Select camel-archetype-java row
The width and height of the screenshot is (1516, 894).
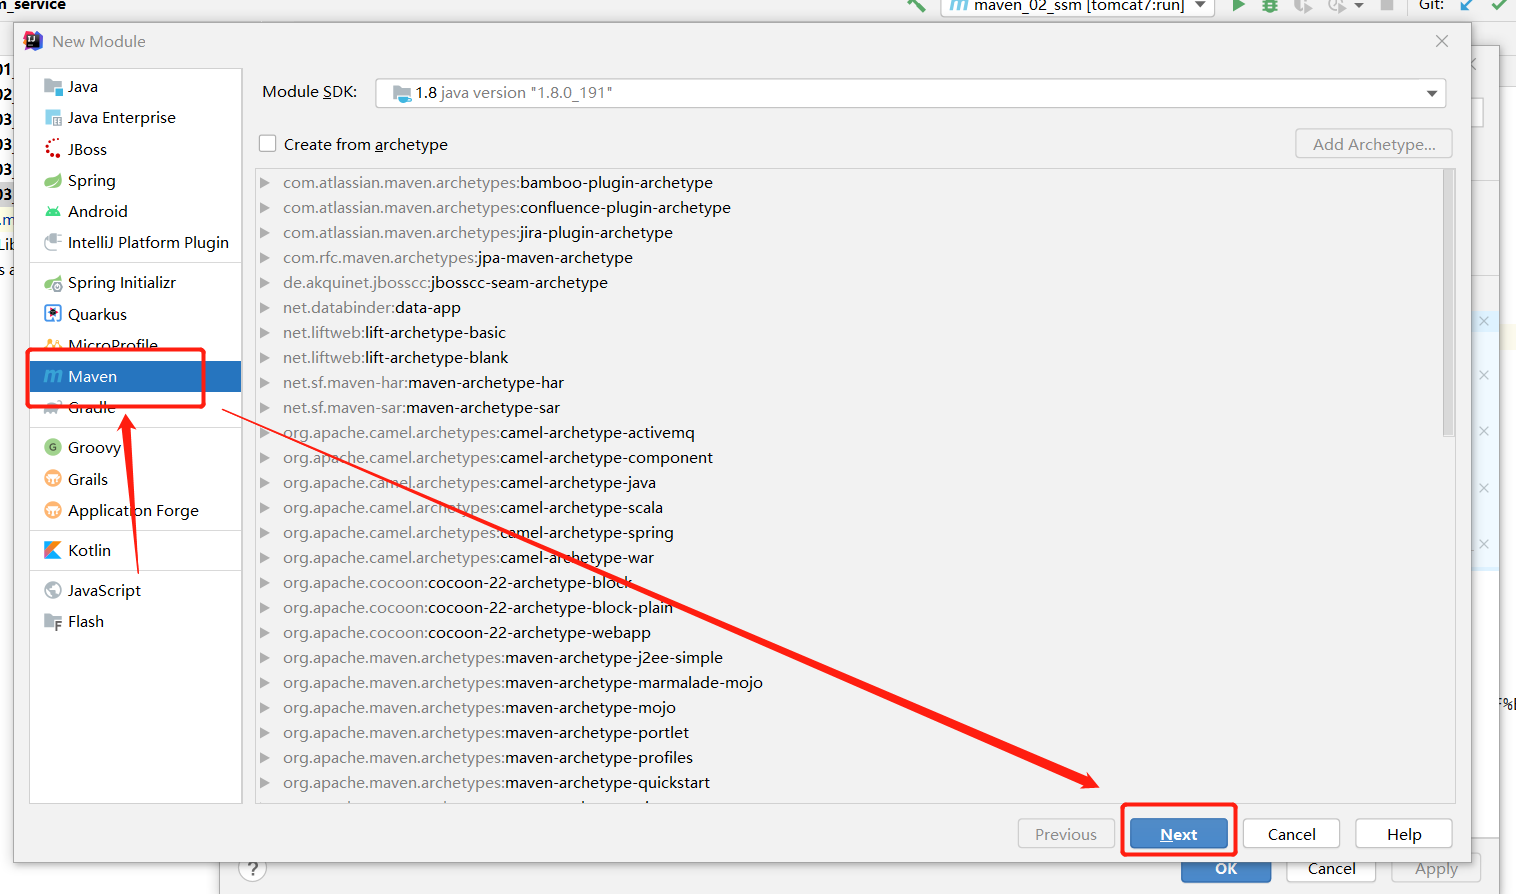tap(849, 483)
